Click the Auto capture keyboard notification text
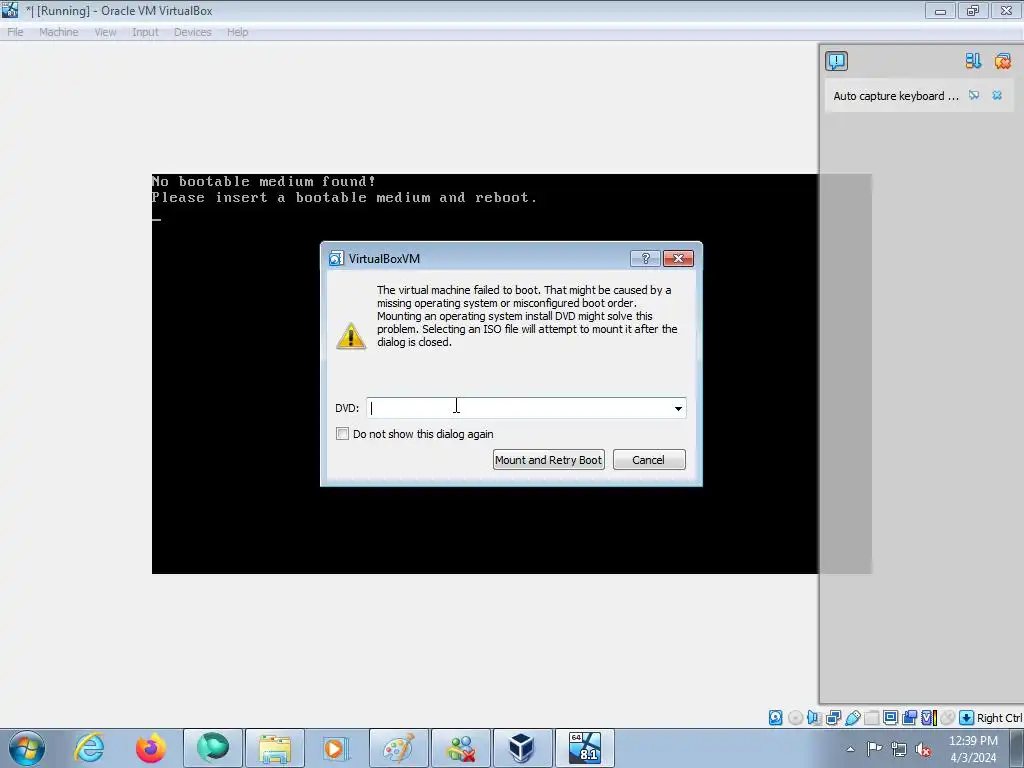The width and height of the screenshot is (1024, 768). [x=895, y=96]
